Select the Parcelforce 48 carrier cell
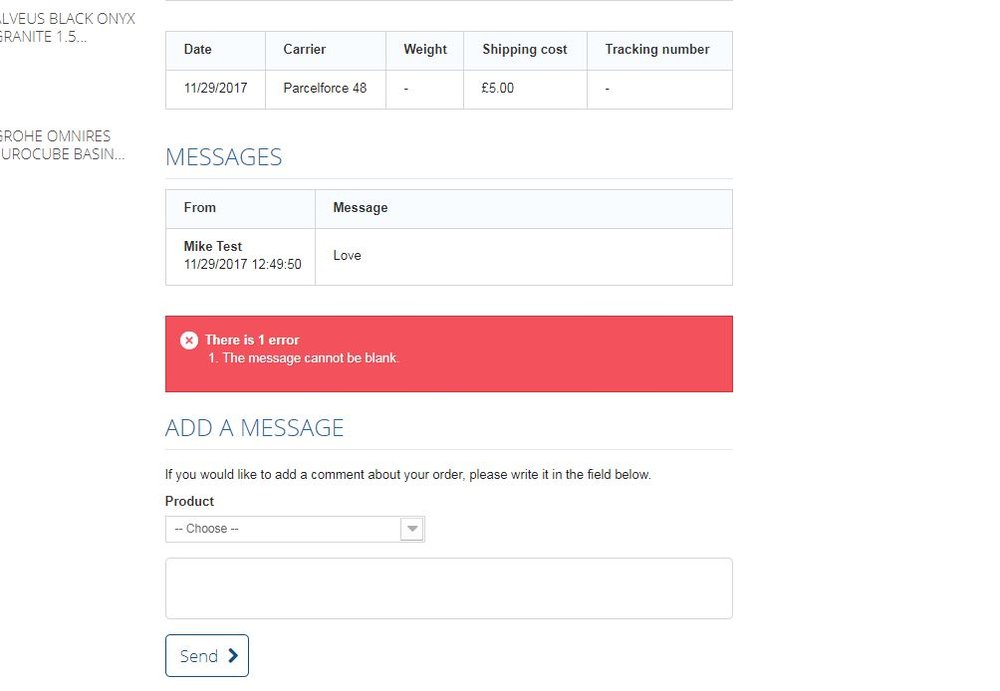1000x691 pixels. coord(325,88)
